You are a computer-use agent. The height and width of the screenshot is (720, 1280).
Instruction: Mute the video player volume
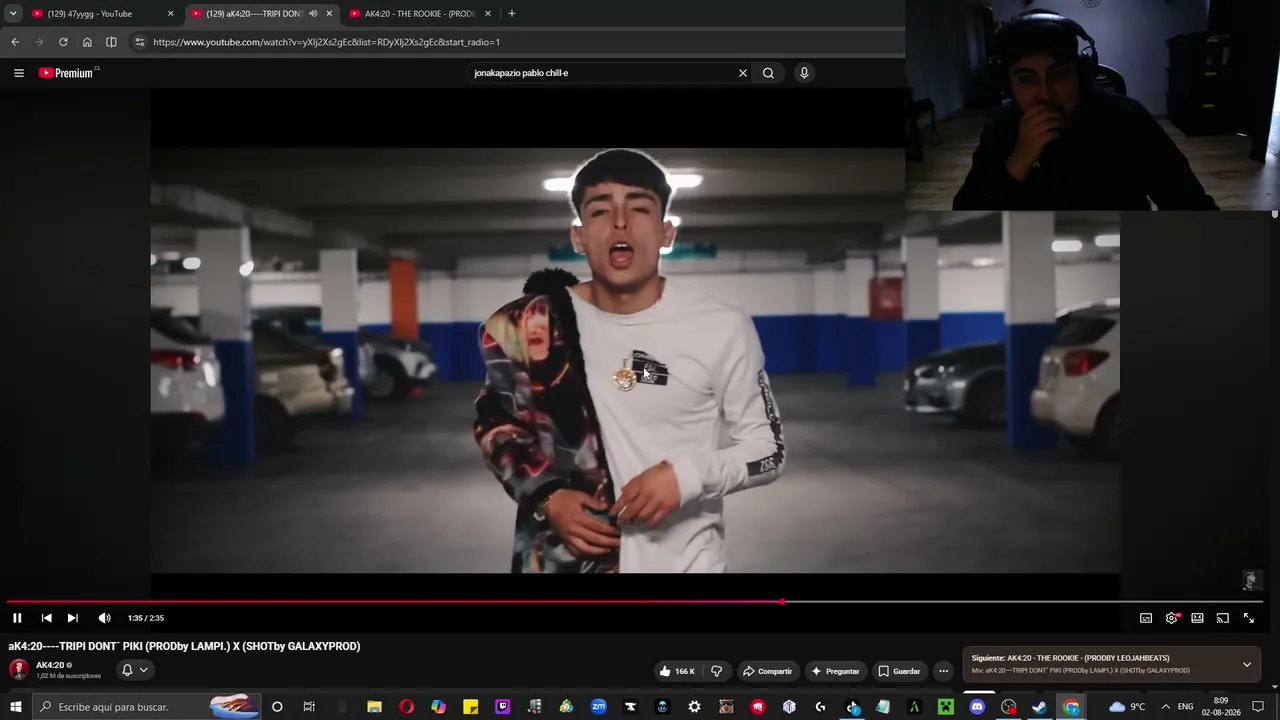tap(104, 618)
